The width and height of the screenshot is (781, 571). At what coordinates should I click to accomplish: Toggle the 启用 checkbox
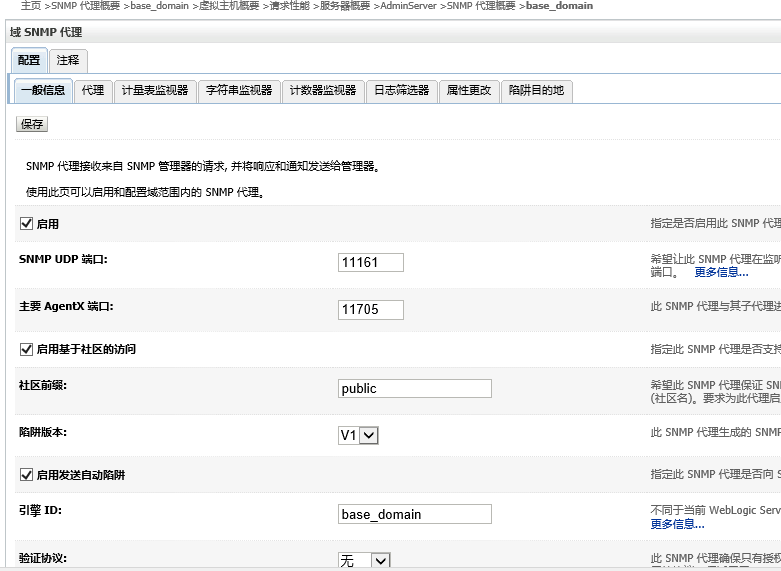point(26,224)
